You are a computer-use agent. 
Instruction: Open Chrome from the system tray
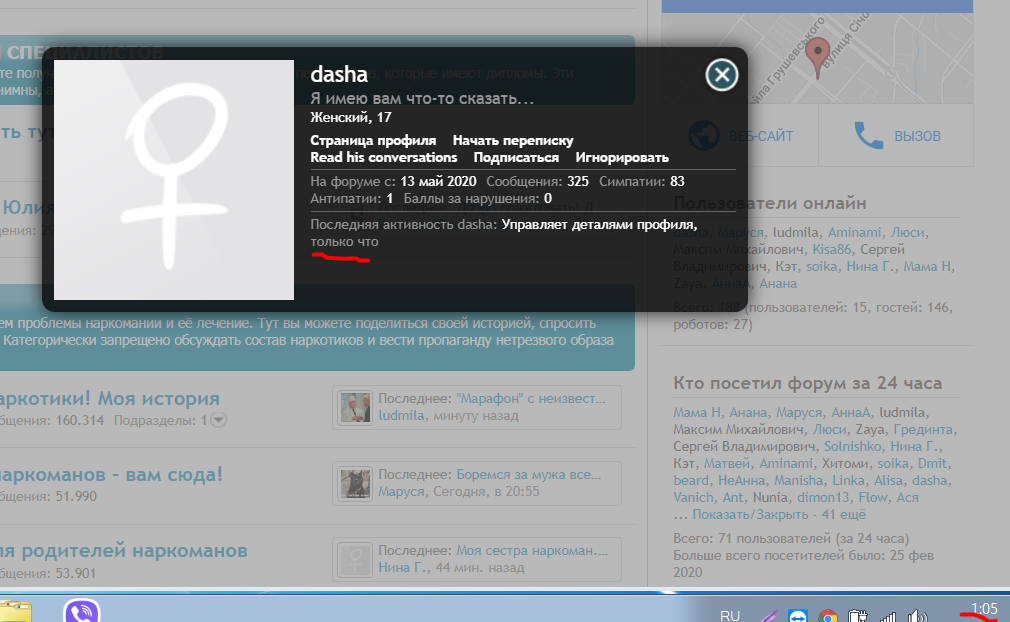tap(828, 610)
